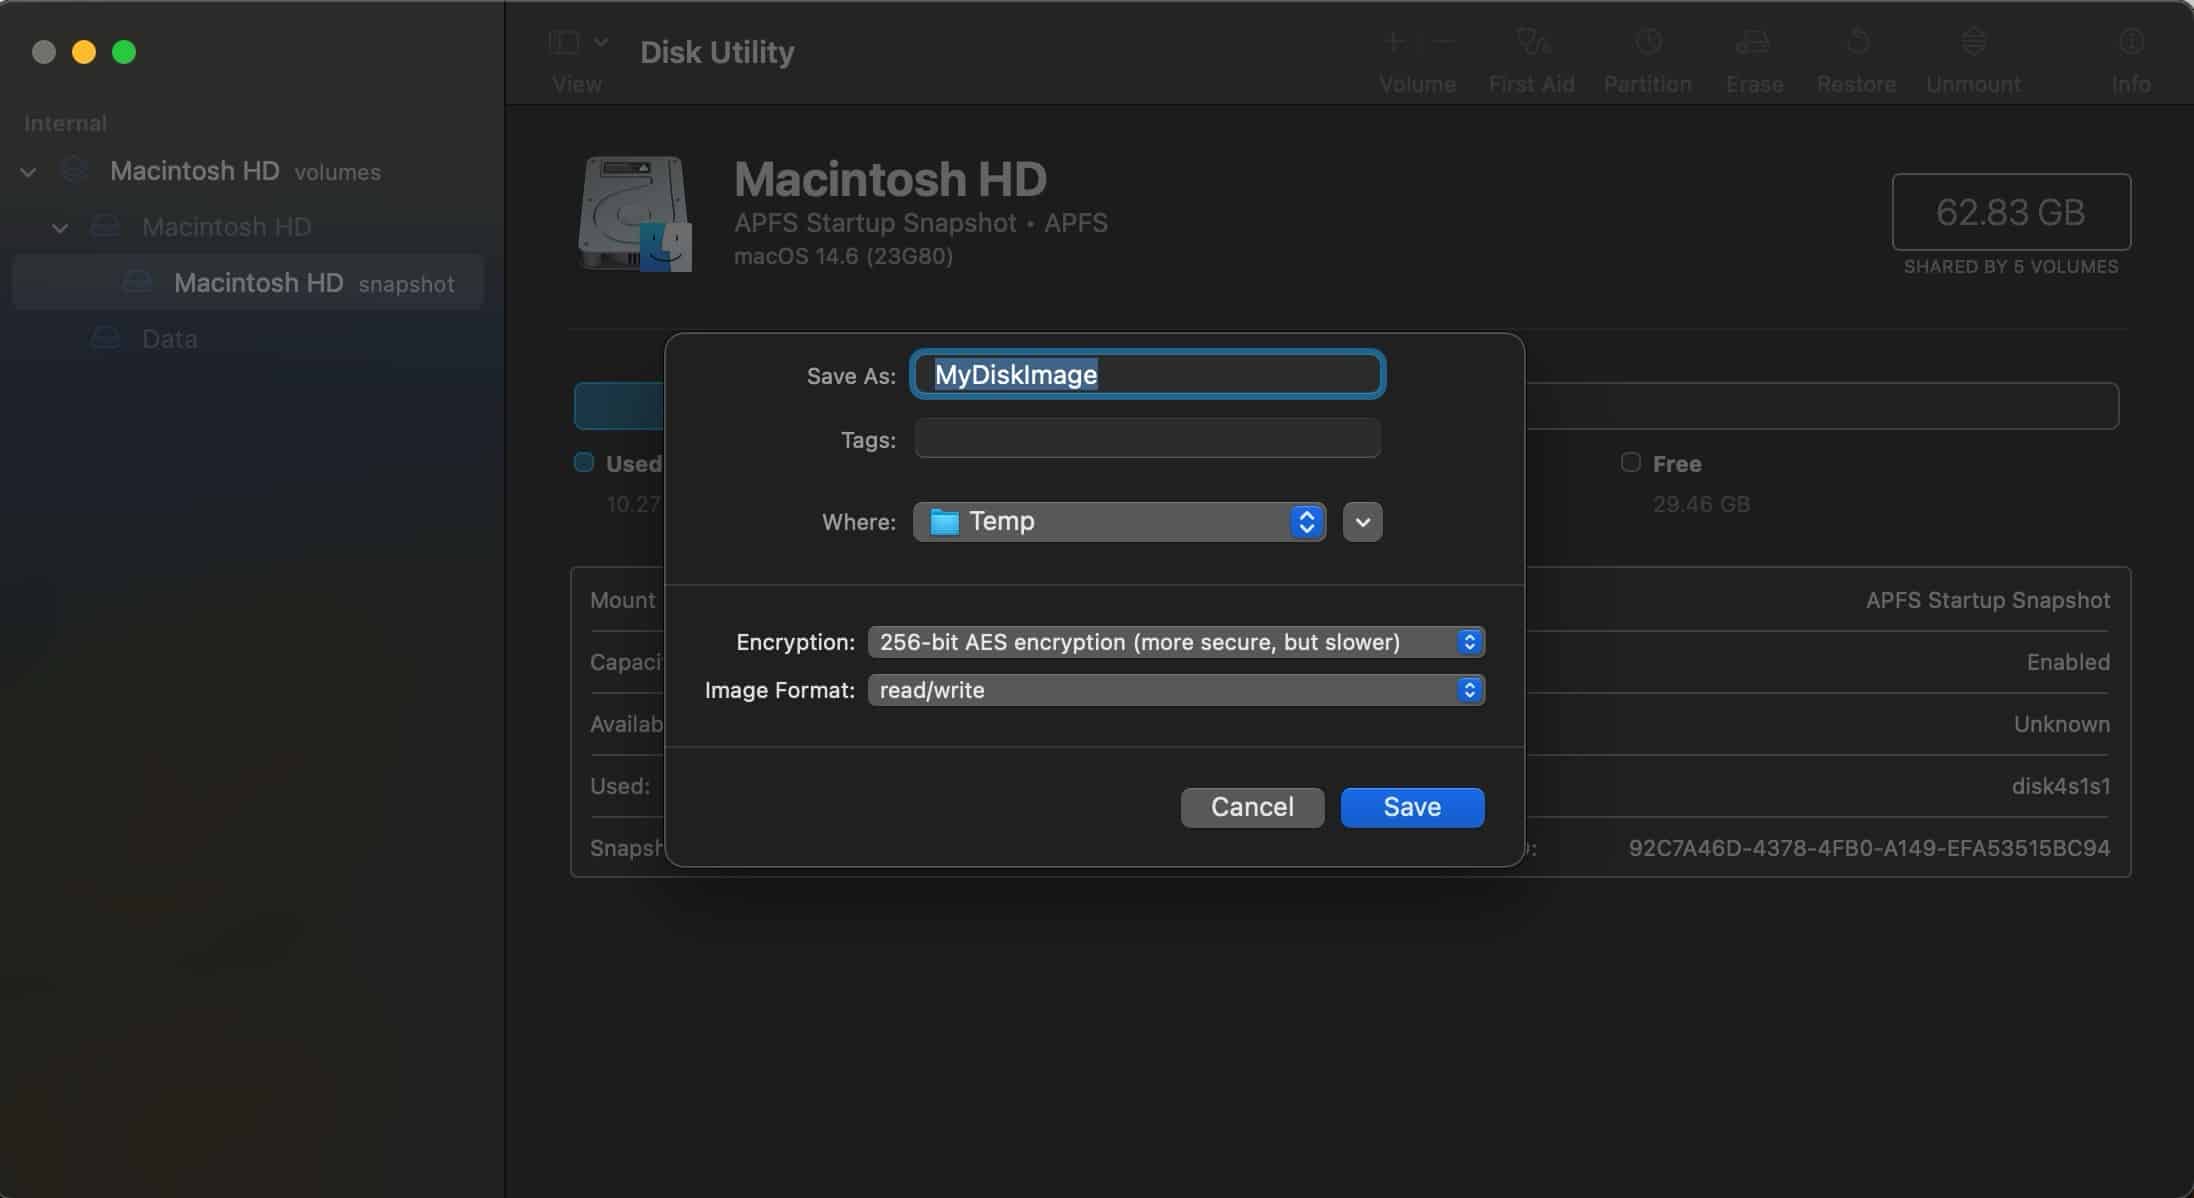Viewport: 2194px width, 1198px height.
Task: Click the green zoom window button
Action: [x=124, y=52]
